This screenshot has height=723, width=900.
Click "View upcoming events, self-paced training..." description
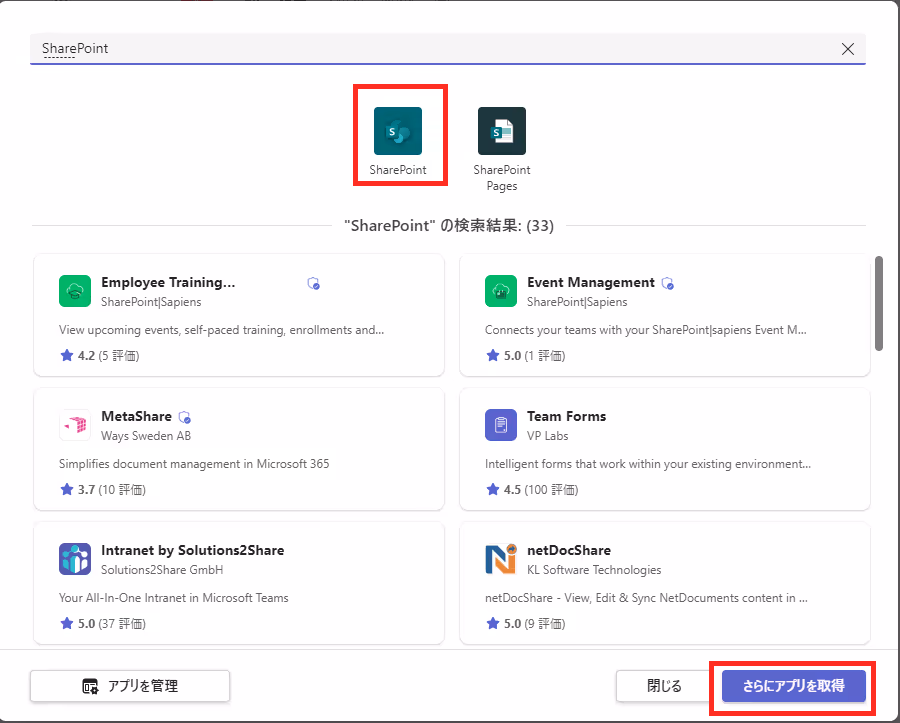point(221,330)
